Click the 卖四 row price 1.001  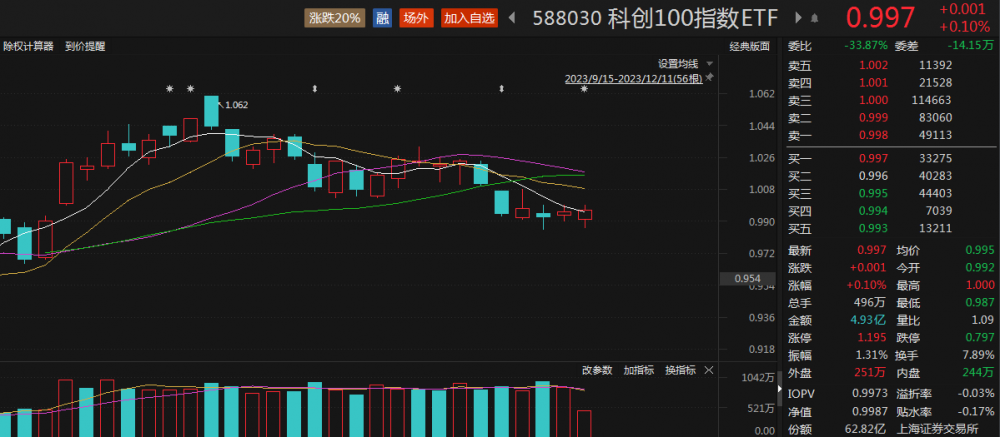click(873, 82)
